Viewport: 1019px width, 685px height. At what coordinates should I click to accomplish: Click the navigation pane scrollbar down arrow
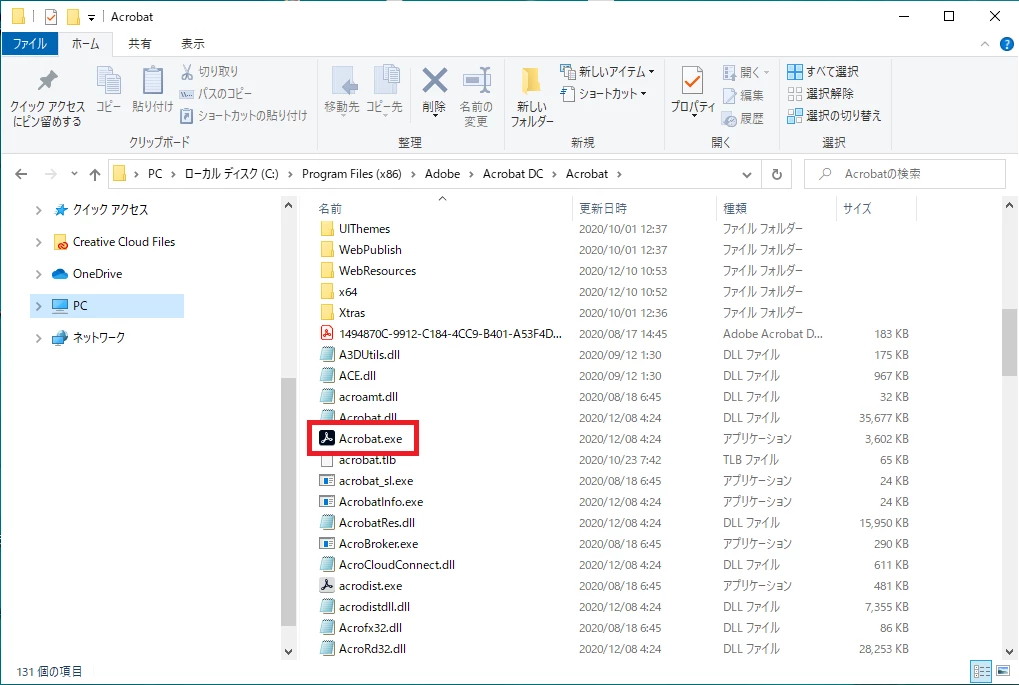289,651
